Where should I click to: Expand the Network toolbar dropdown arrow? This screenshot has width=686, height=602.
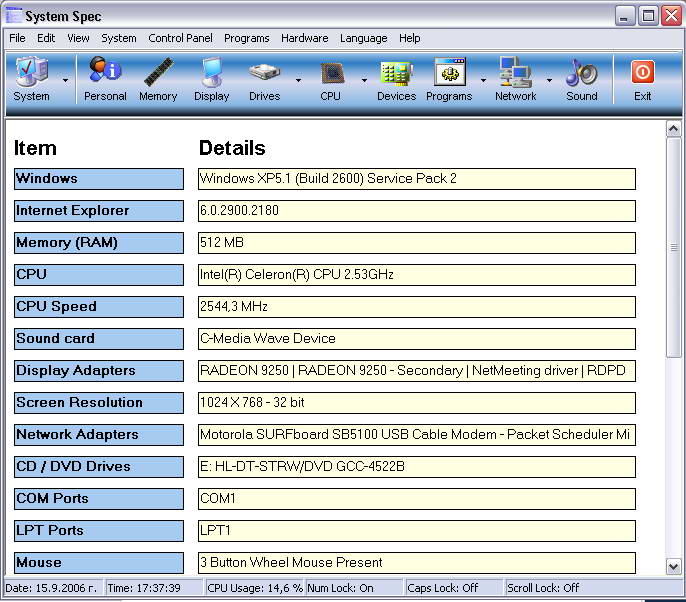coord(549,80)
